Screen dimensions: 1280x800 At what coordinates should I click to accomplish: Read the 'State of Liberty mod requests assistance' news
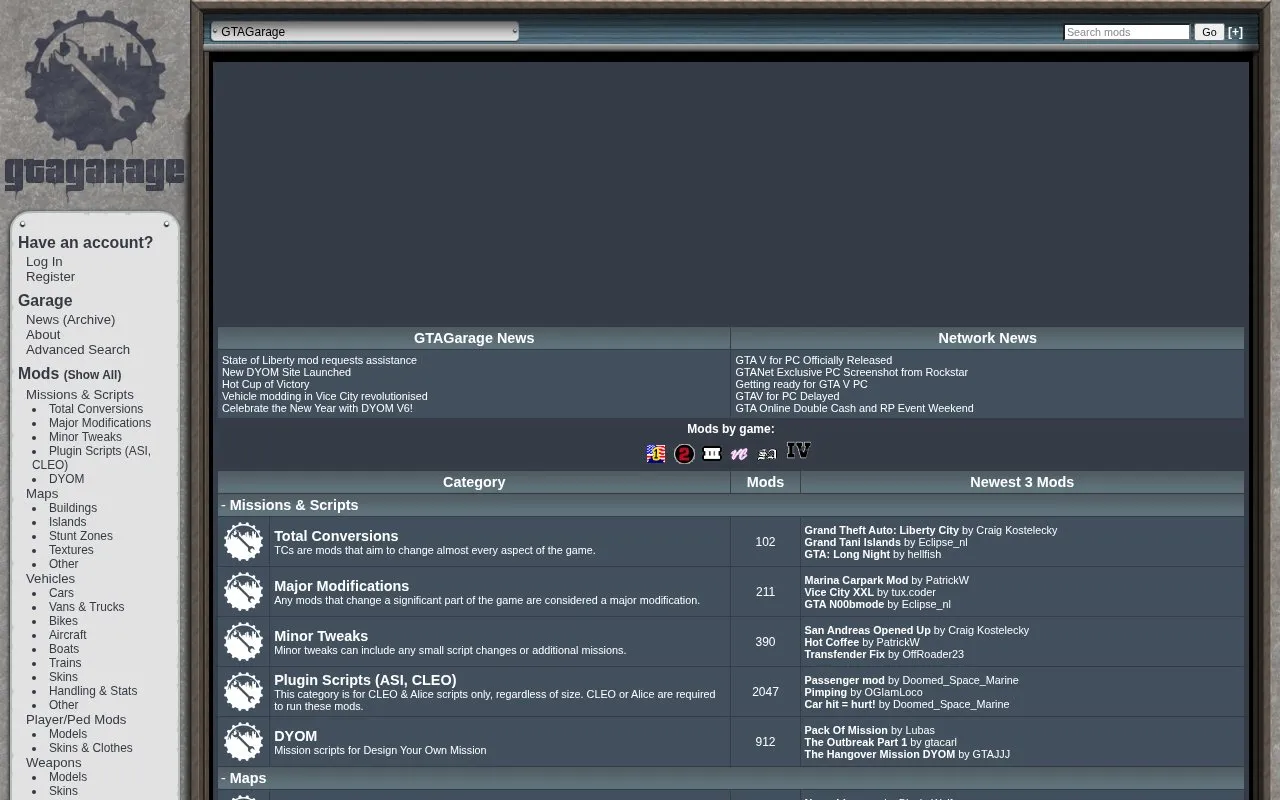coord(319,360)
